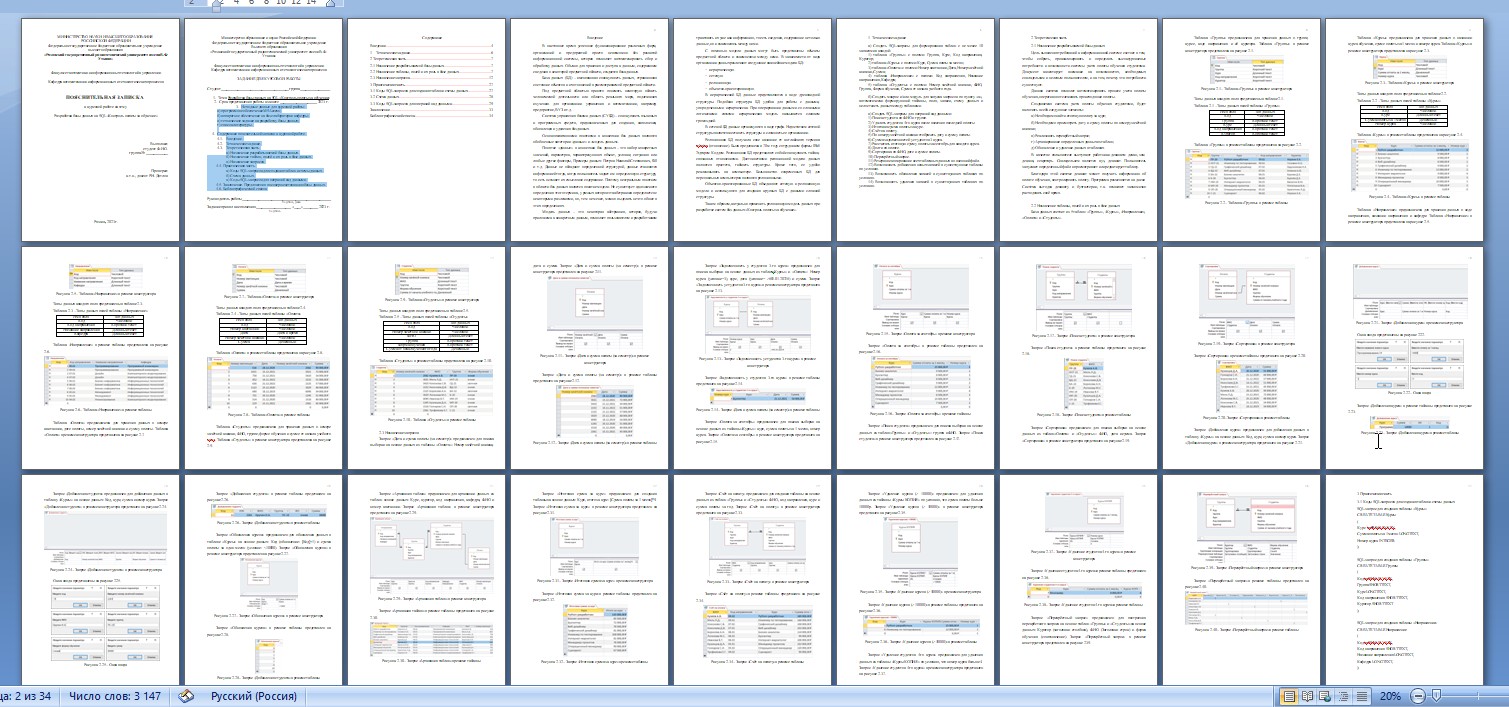Click the title page thumbnail
The image size is (1509, 707).
pyautogui.click(x=98, y=128)
